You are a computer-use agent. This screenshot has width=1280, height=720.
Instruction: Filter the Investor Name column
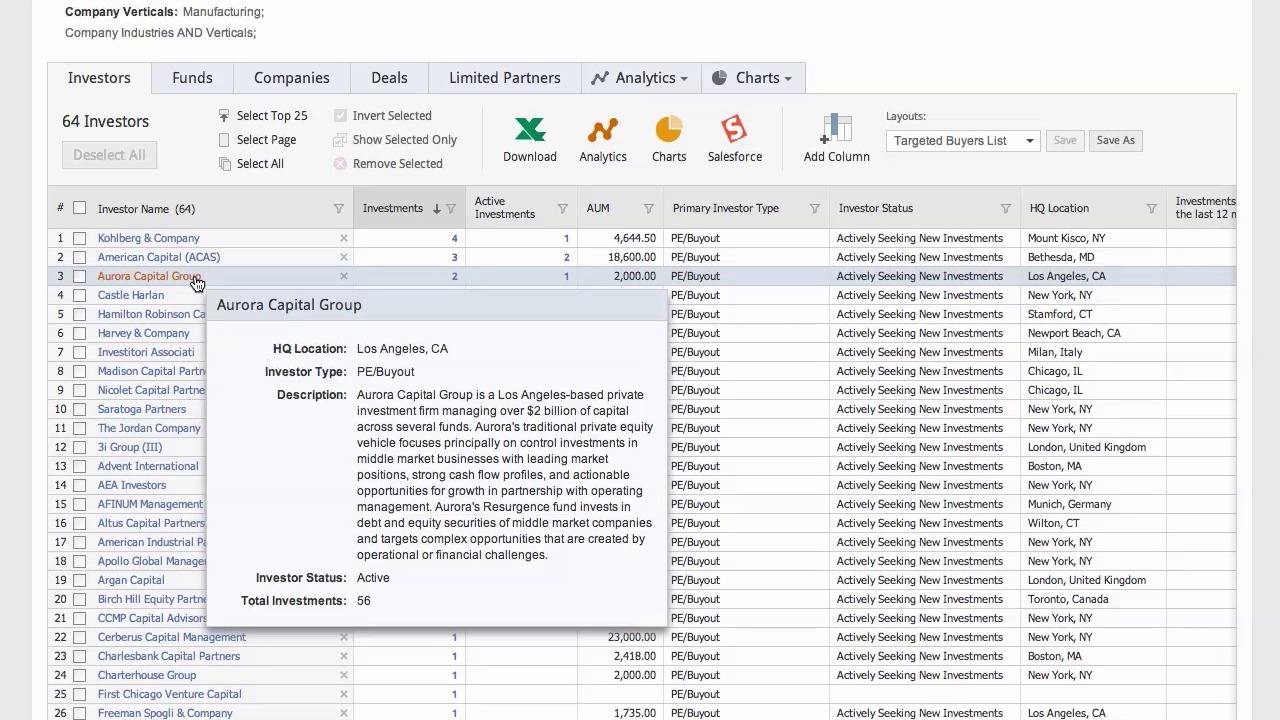pos(339,209)
